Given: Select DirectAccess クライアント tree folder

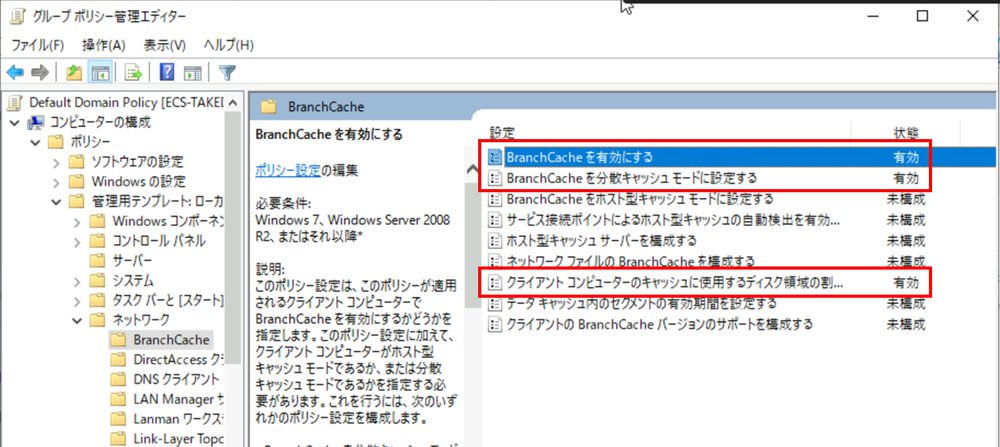Looking at the screenshot, I should click(179, 360).
